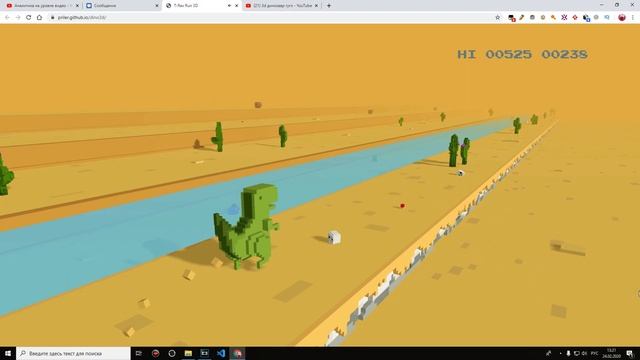Click the current score 00238

564,54
